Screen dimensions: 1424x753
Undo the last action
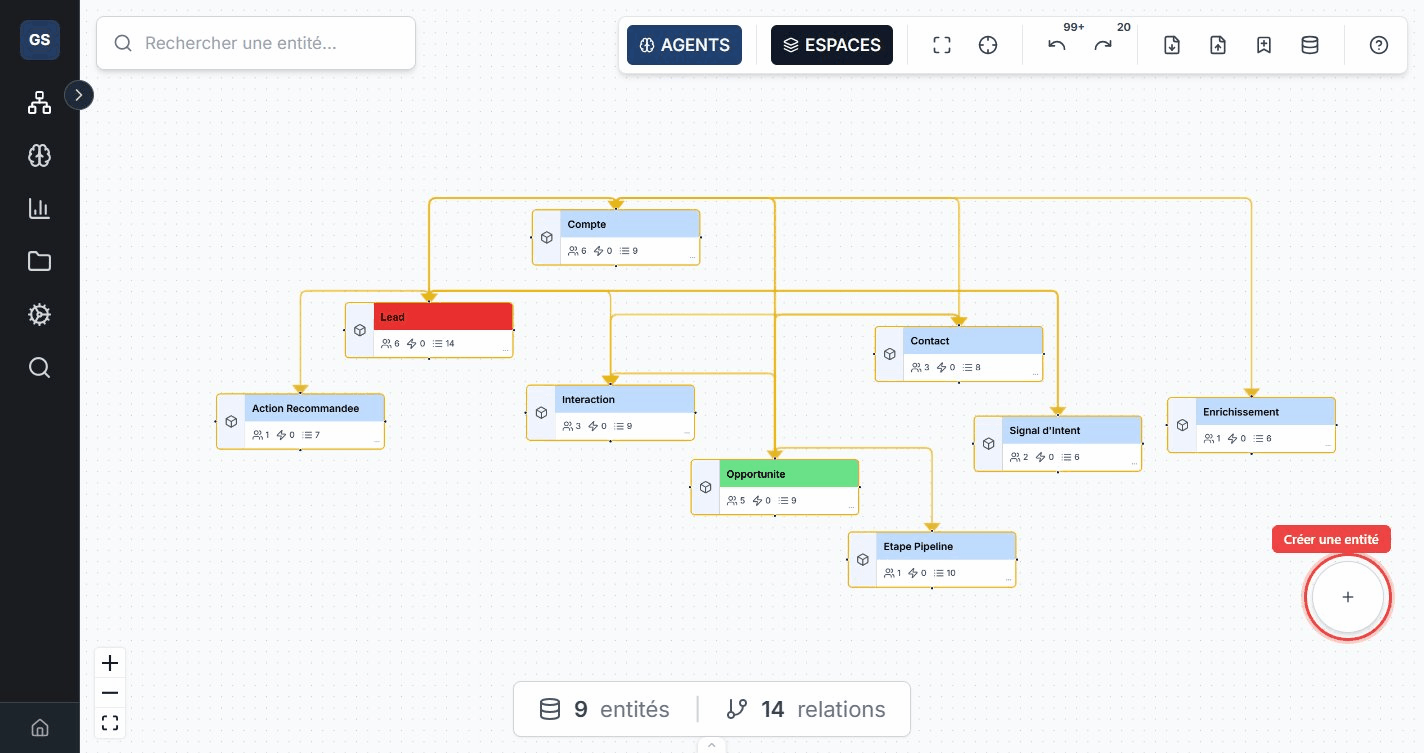(1057, 45)
